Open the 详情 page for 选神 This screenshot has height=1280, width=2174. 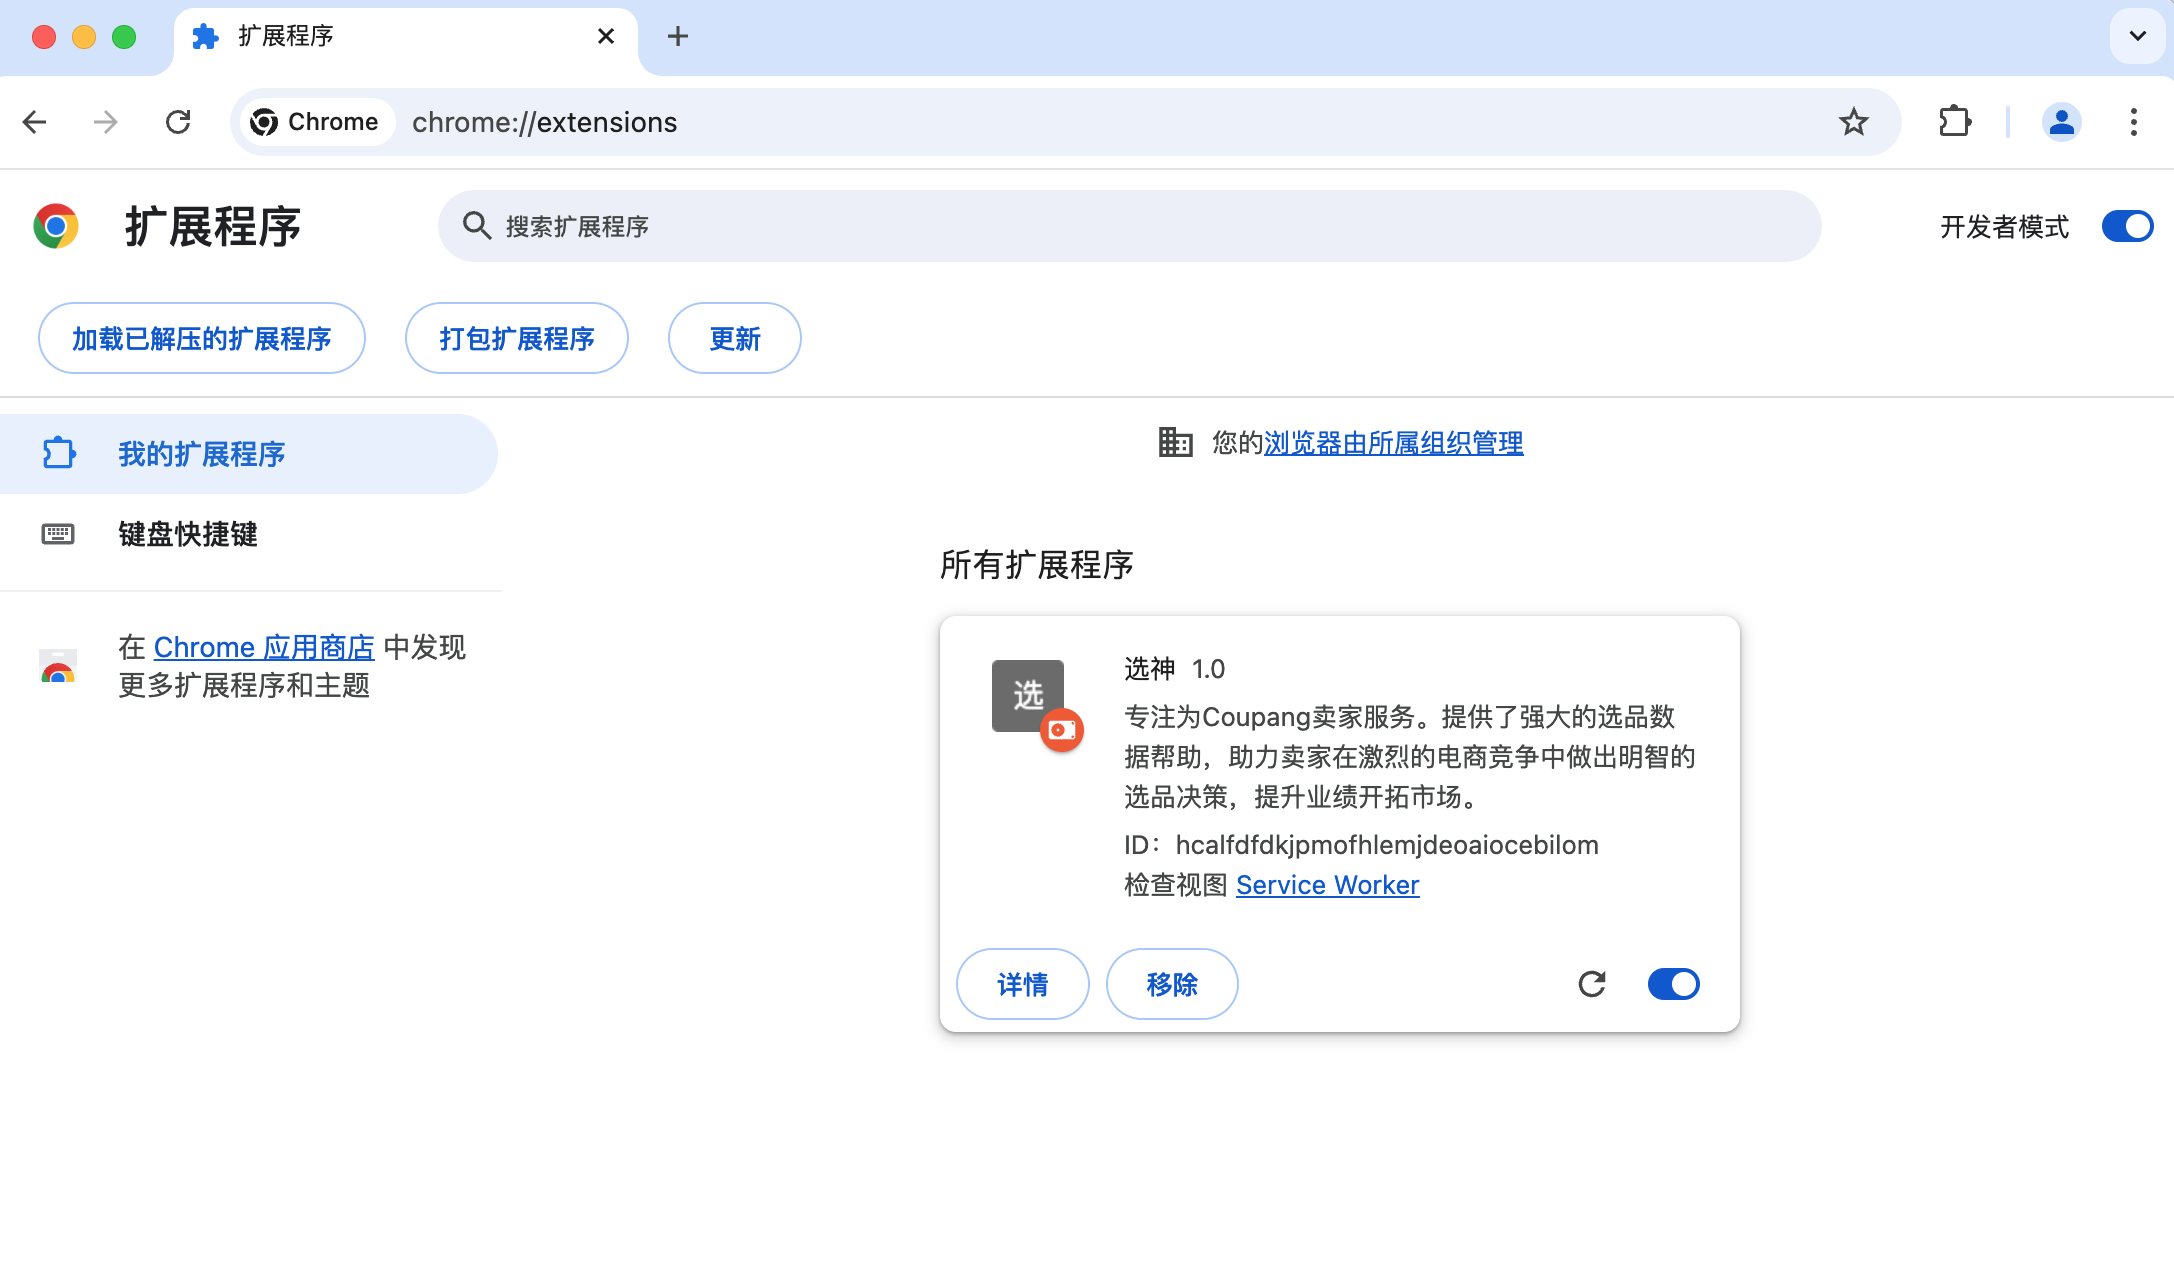point(1022,984)
